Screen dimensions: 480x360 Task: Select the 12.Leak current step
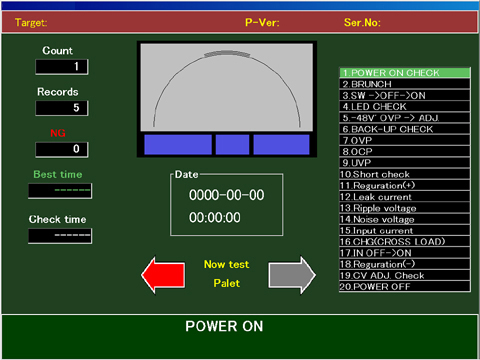click(405, 197)
